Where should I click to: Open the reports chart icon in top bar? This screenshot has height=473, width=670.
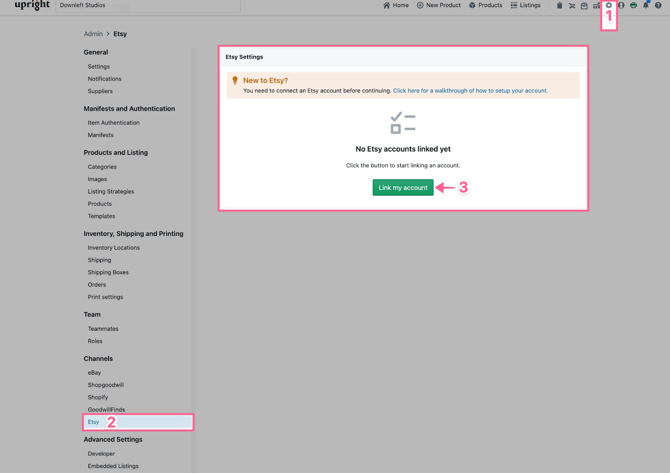pos(597,5)
